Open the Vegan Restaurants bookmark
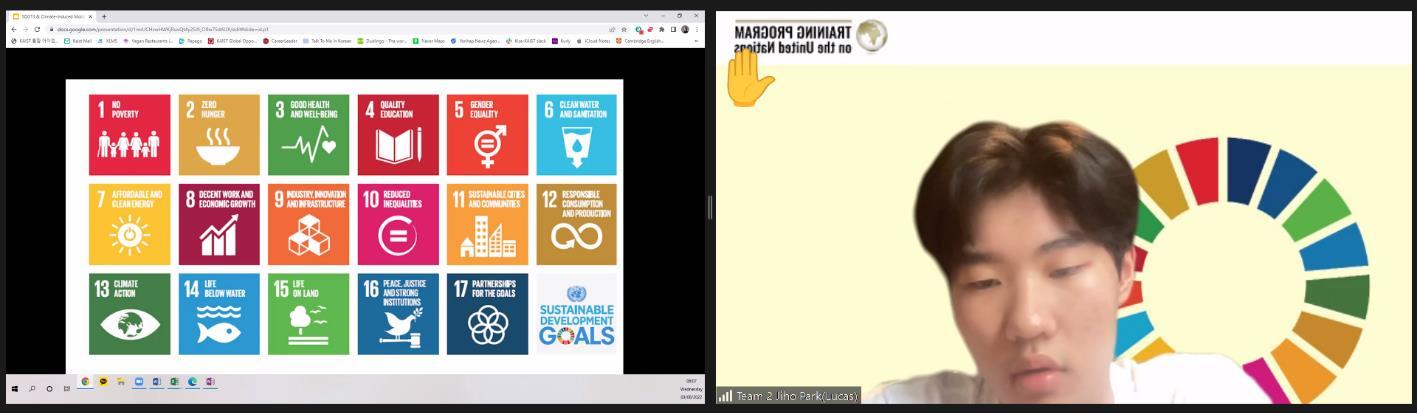 coord(148,41)
